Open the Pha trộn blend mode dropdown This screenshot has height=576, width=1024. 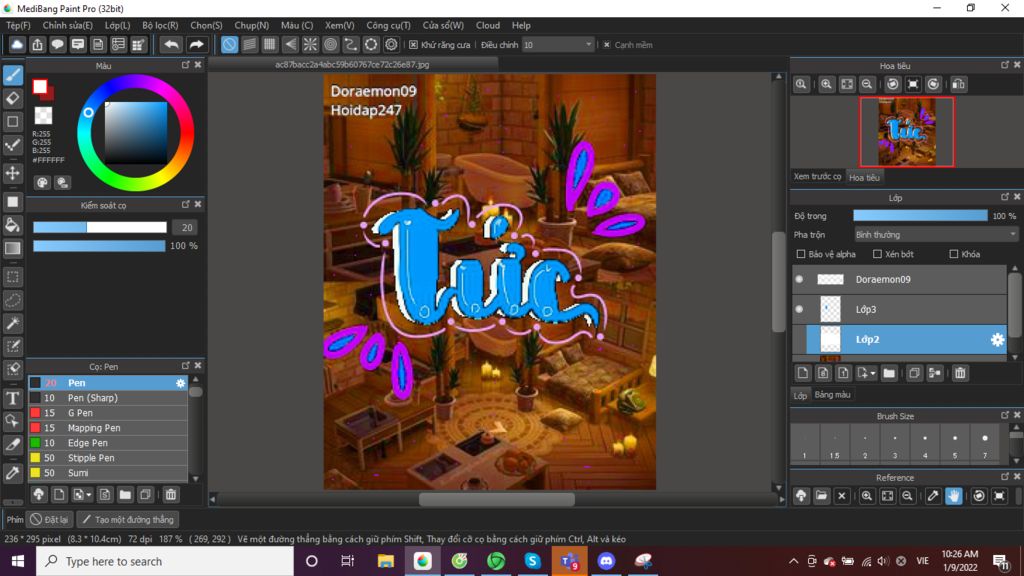coord(936,234)
